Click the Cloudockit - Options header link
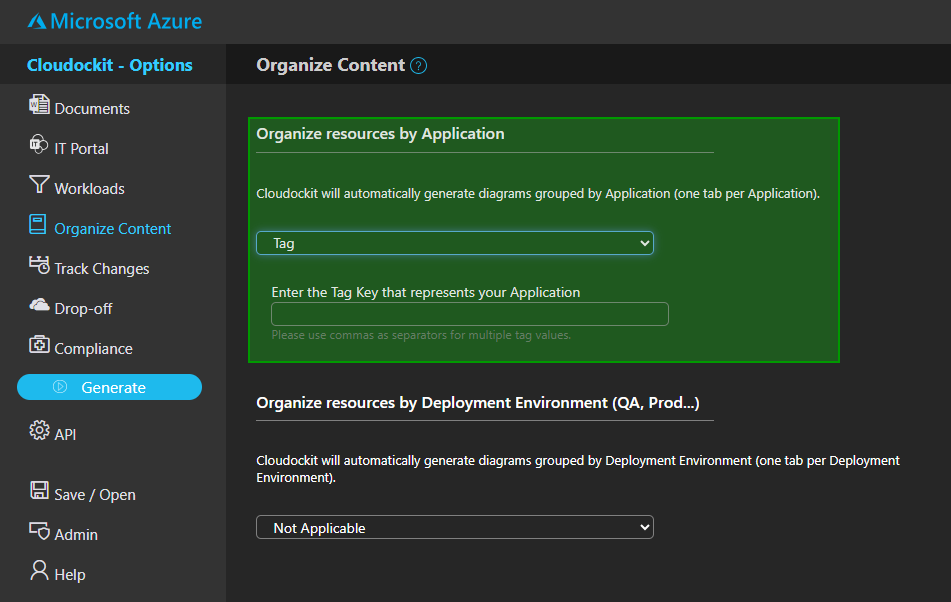 [x=110, y=65]
